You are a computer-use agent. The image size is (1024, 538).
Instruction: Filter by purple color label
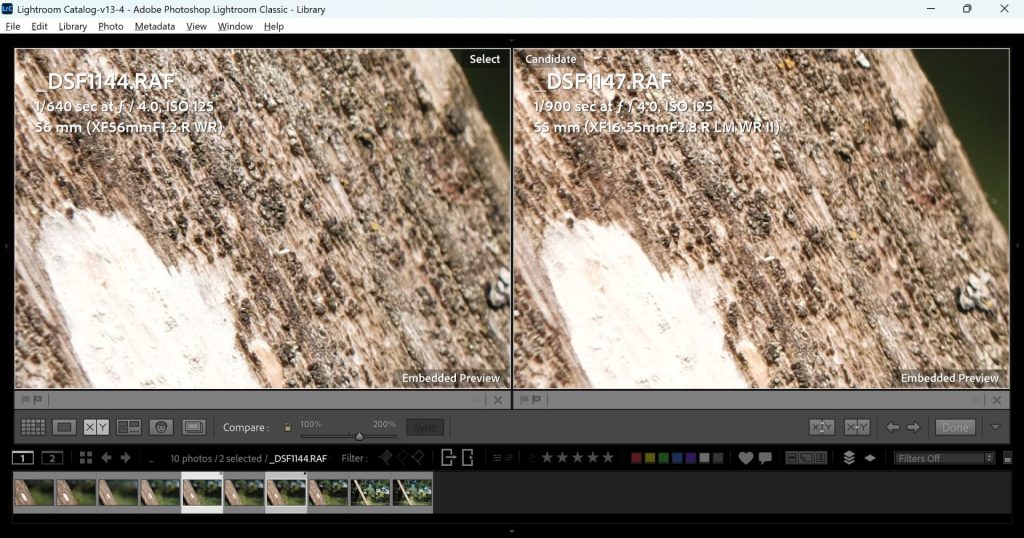[x=691, y=458]
